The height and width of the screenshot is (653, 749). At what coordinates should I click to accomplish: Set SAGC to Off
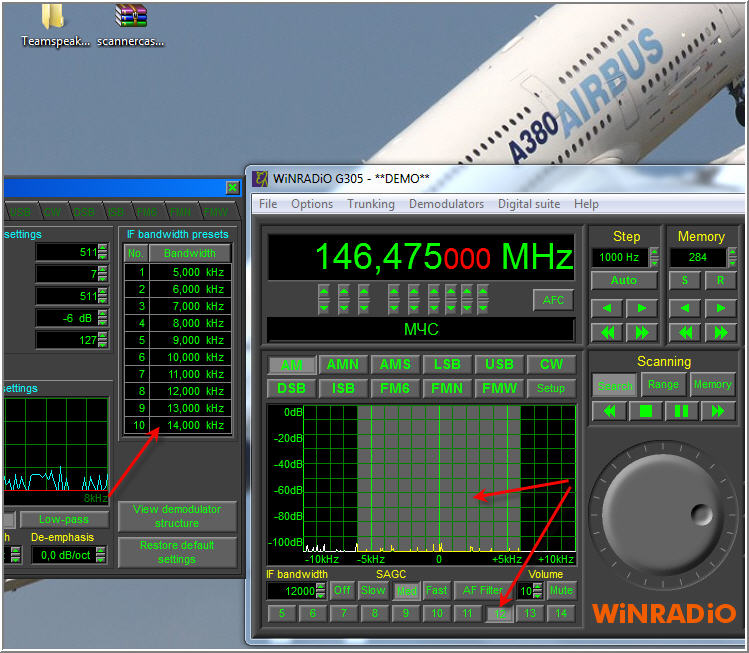[x=342, y=590]
